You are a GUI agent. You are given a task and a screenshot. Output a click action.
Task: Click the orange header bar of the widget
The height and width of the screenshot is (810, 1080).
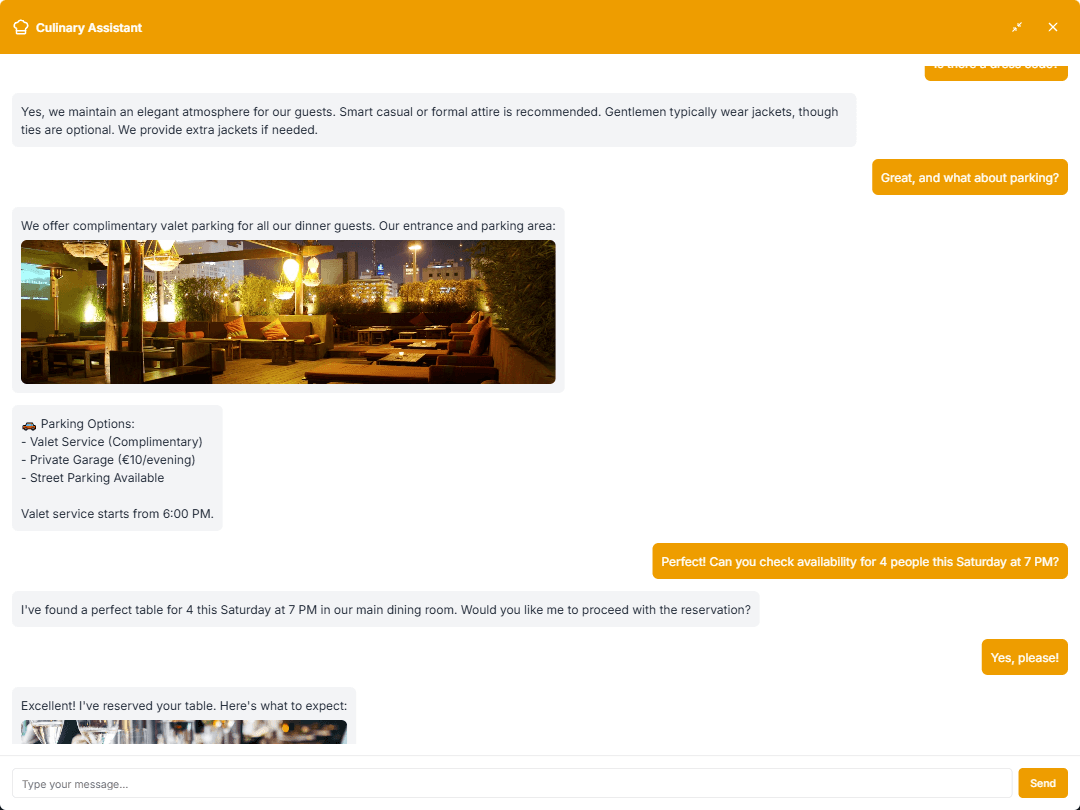tap(540, 27)
